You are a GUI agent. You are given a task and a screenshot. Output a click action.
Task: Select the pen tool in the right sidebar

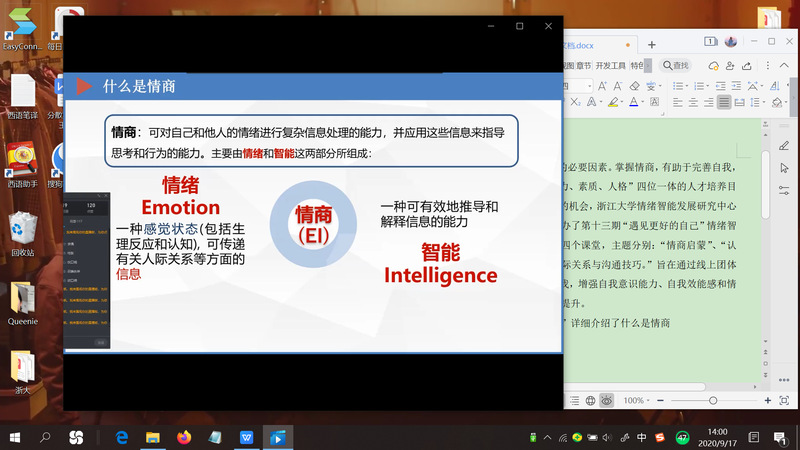click(783, 146)
